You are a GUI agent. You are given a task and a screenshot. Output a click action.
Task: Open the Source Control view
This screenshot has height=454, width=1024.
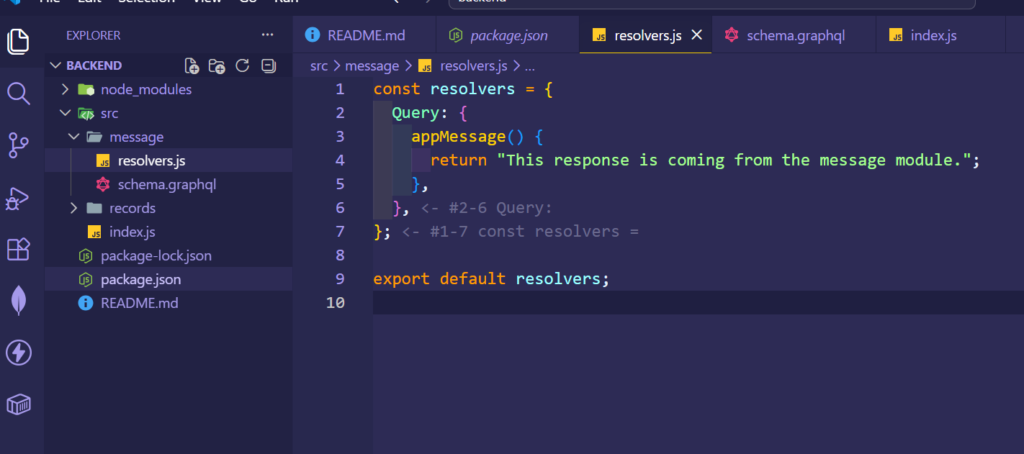18,145
